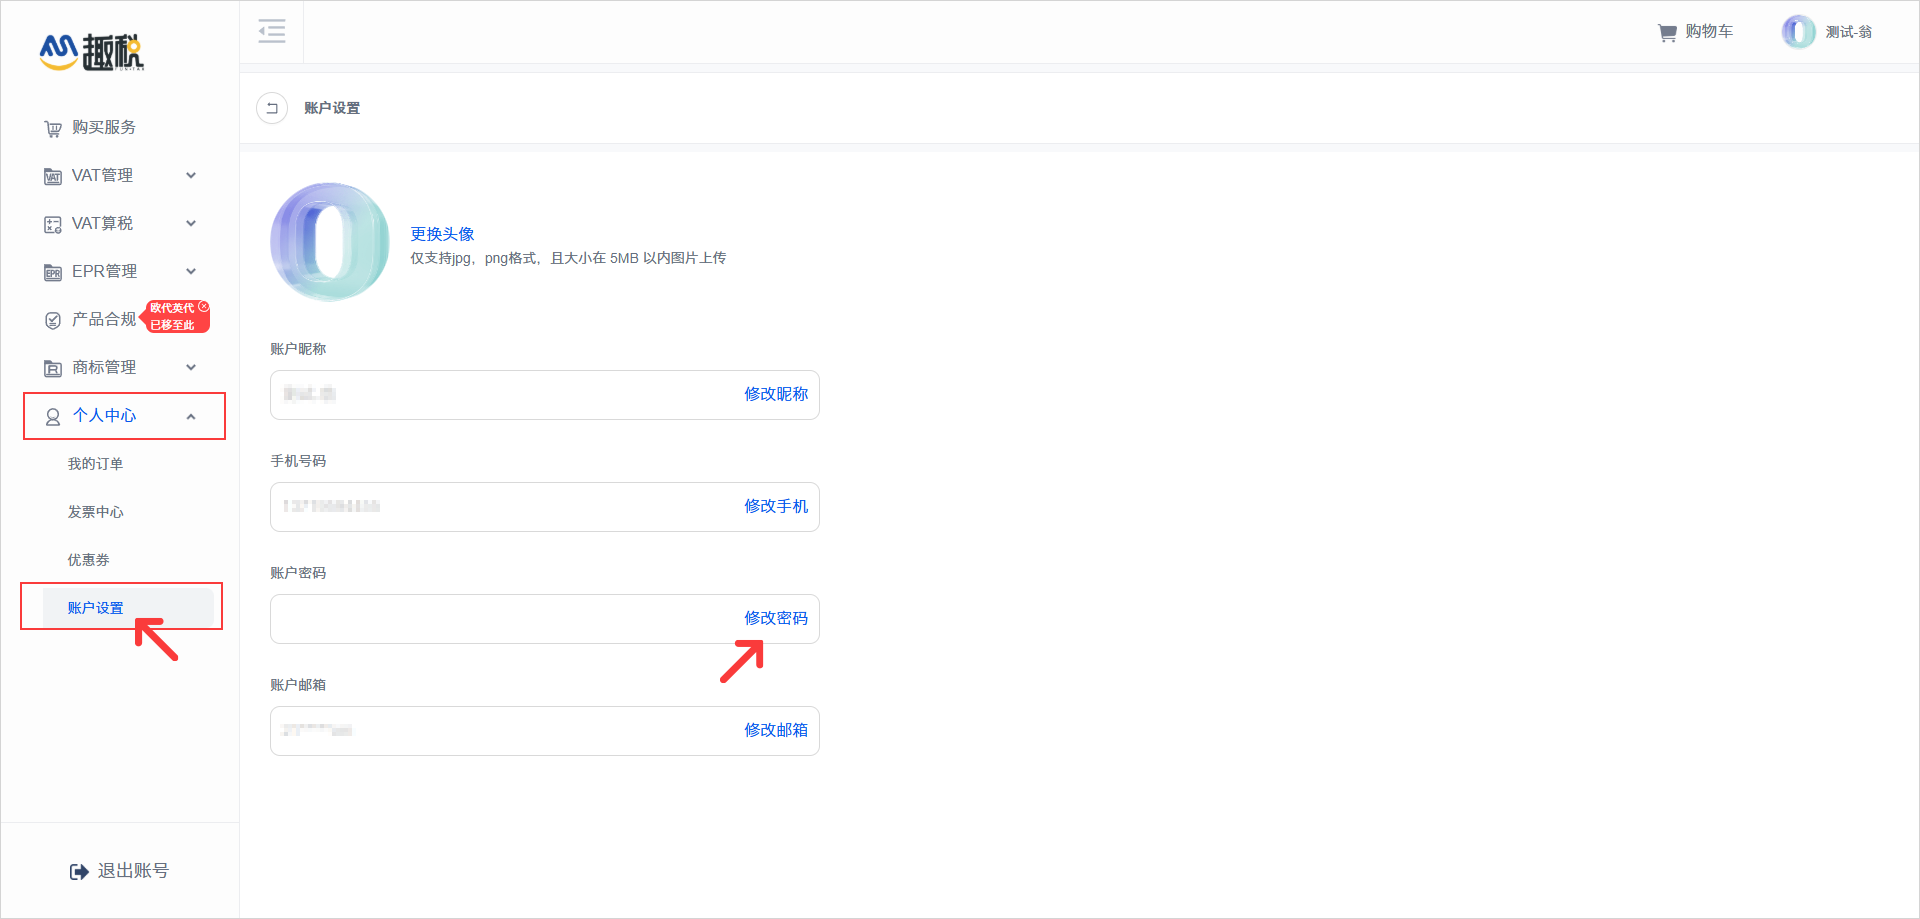Open the 我的订单 menu item
The height and width of the screenshot is (919, 1920).
pyautogui.click(x=96, y=463)
